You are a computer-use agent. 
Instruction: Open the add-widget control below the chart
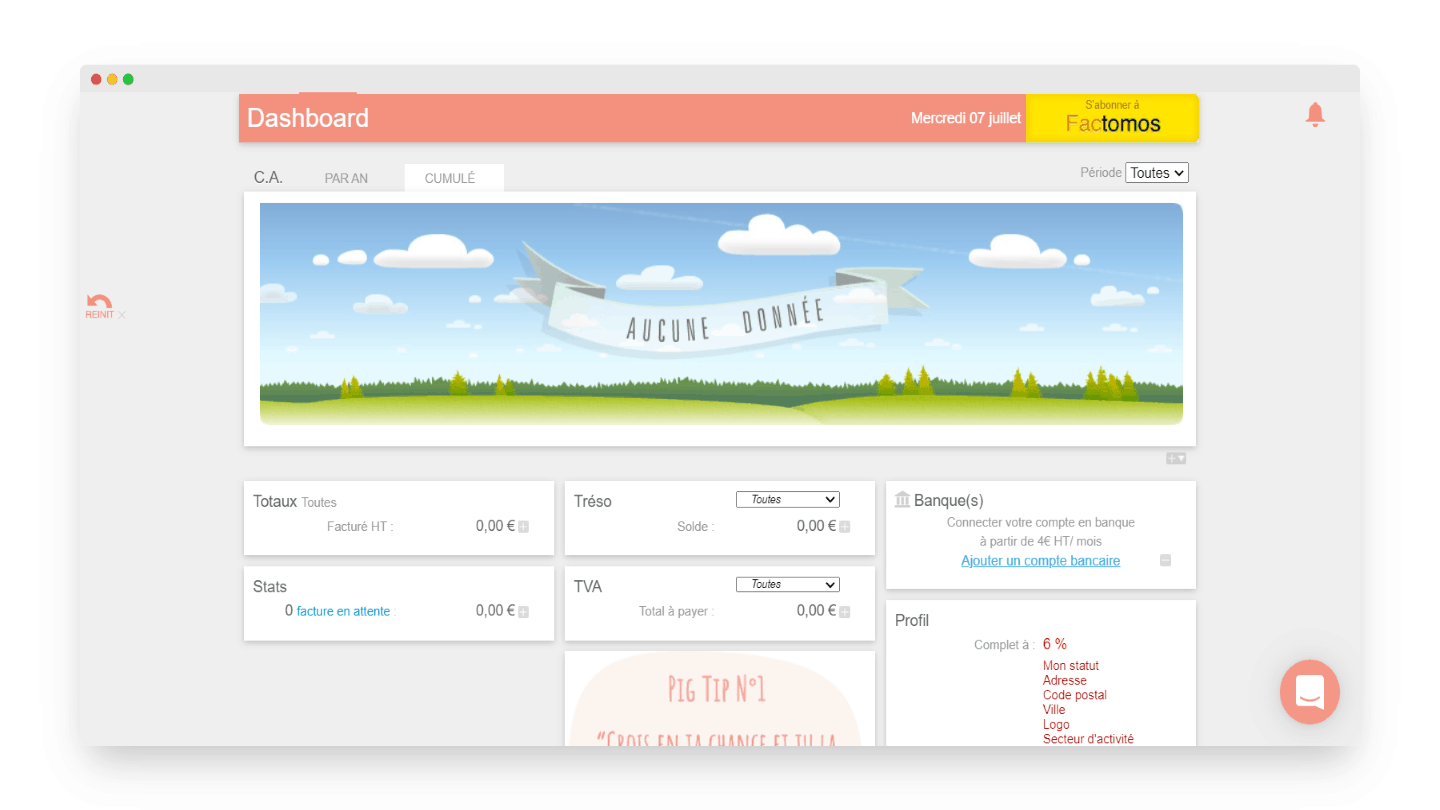[1175, 458]
